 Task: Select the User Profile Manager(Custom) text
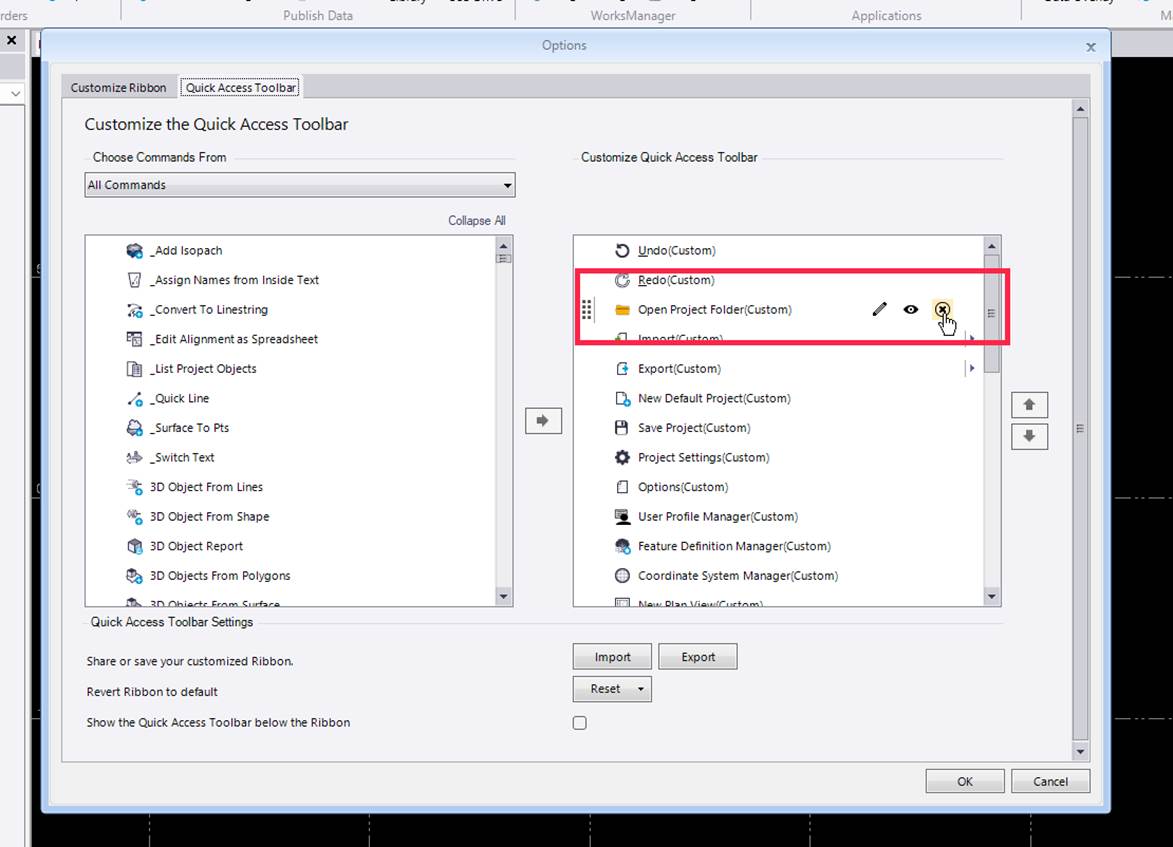(x=718, y=516)
